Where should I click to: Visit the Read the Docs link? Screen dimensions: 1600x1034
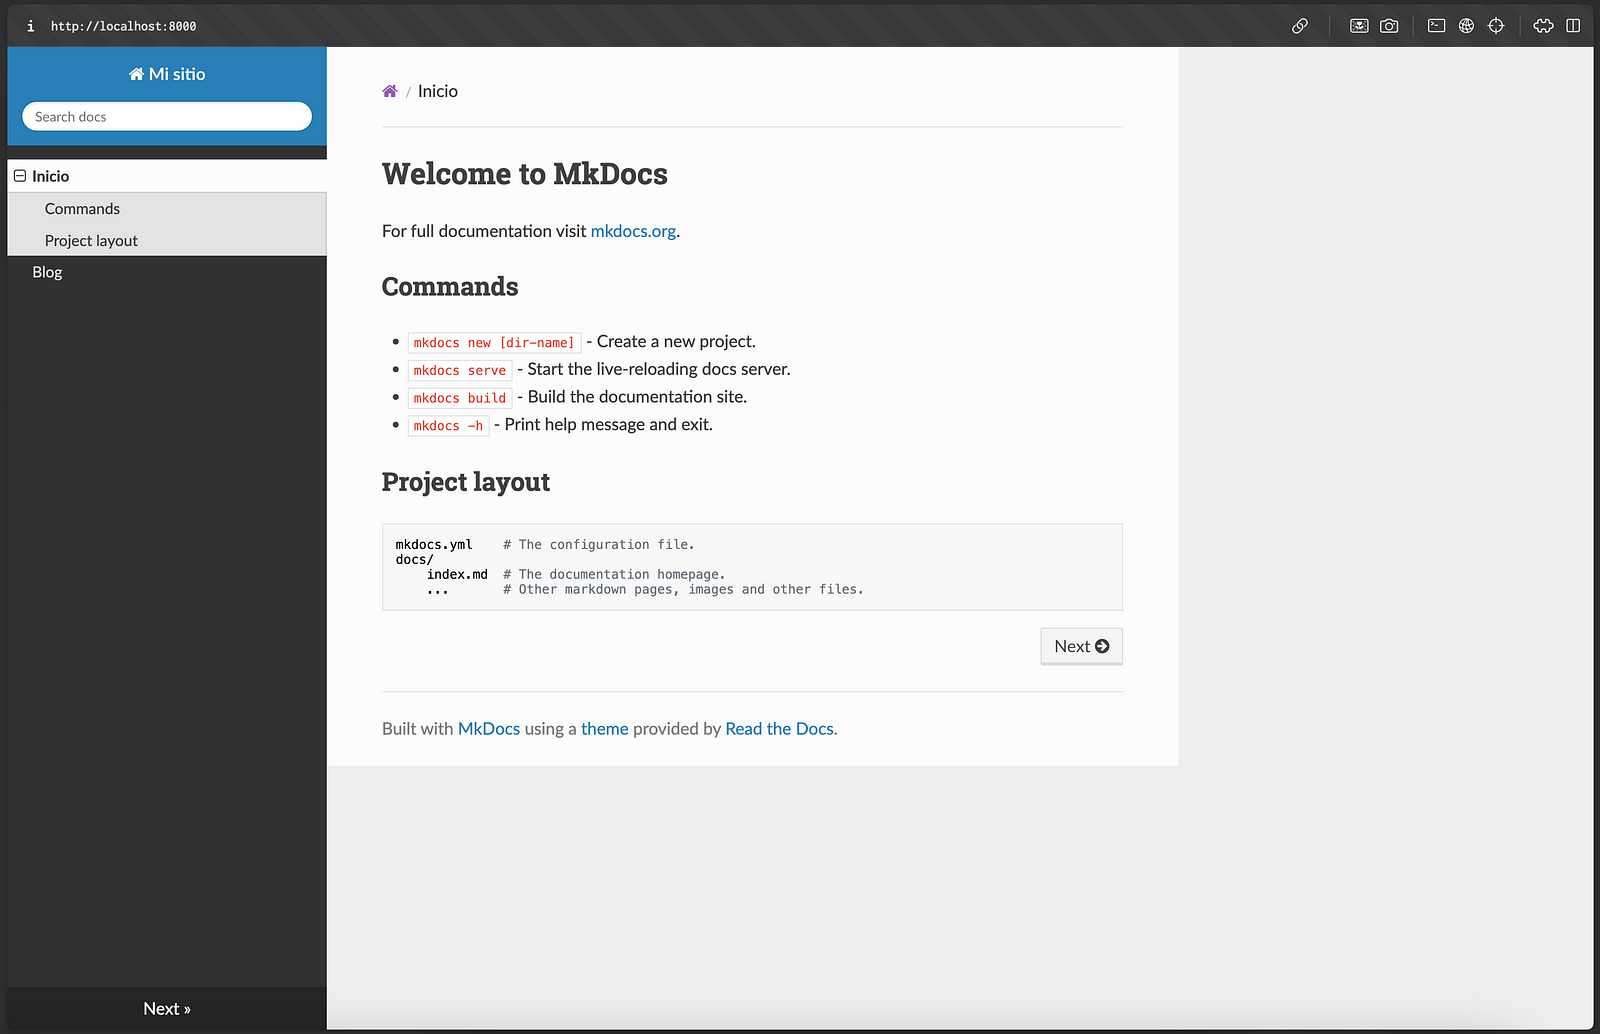(780, 729)
